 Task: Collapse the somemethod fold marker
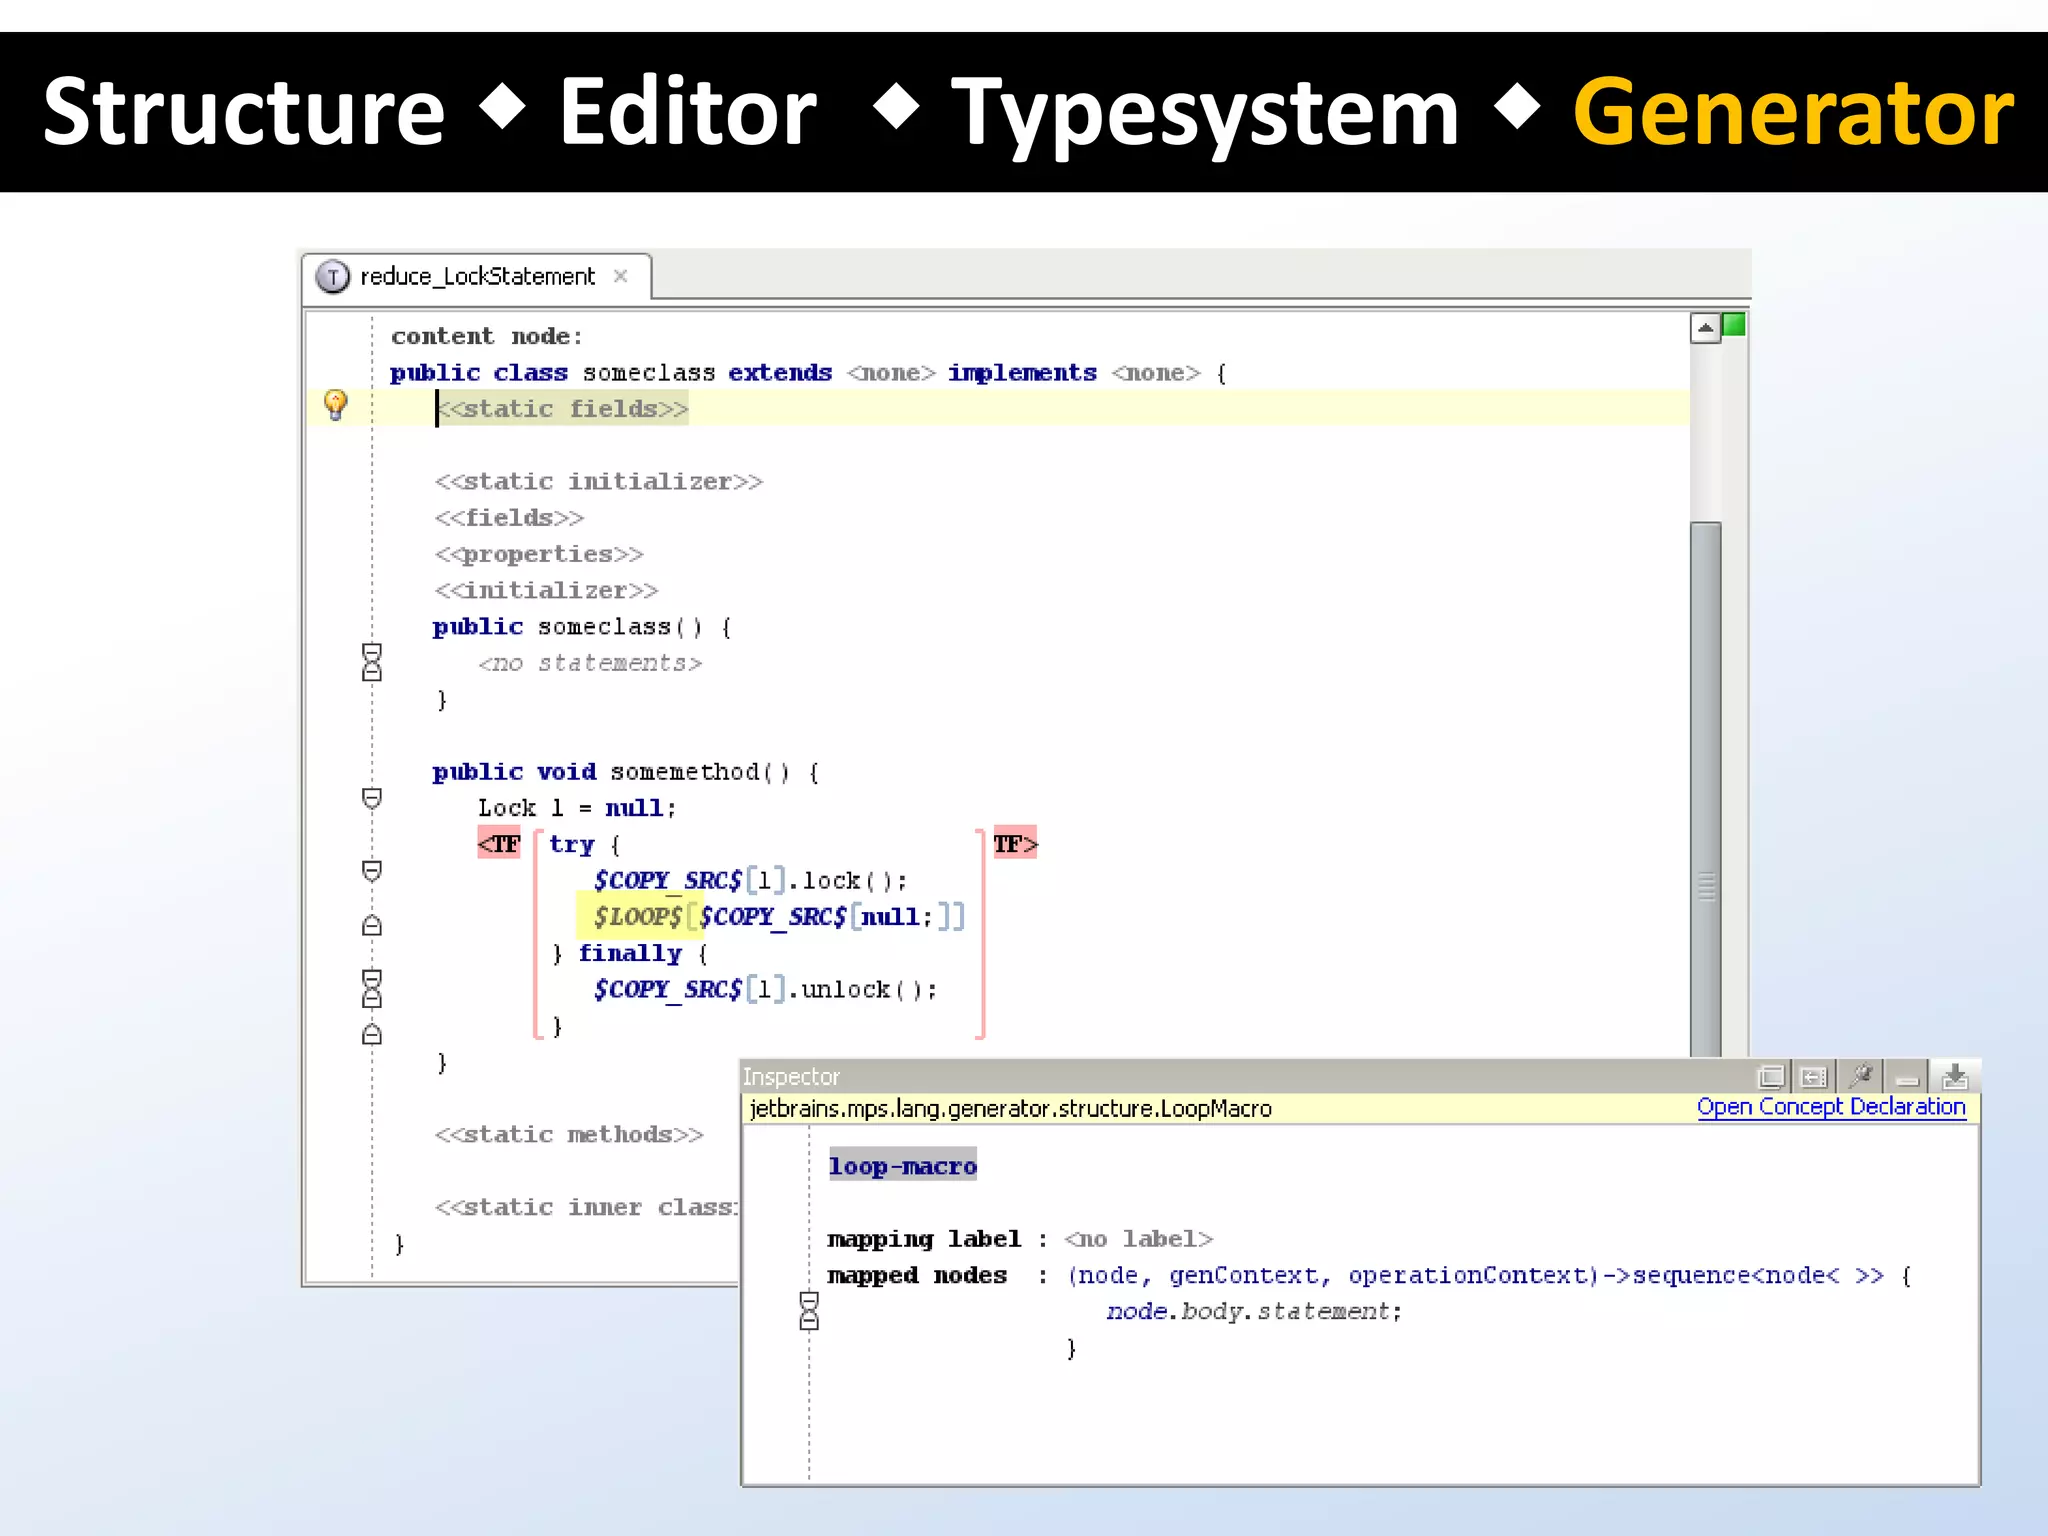point(372,798)
